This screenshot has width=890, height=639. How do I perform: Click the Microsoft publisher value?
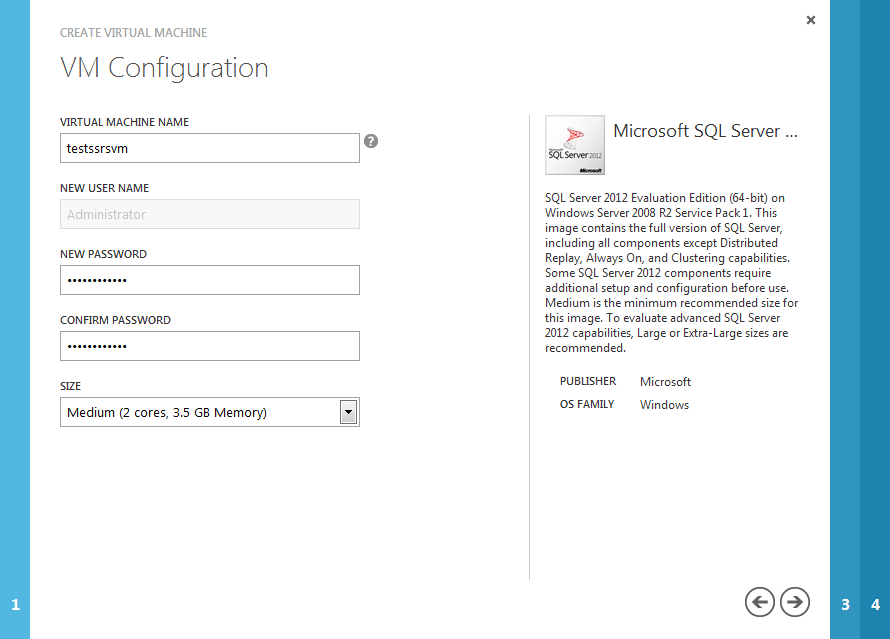[x=665, y=382]
